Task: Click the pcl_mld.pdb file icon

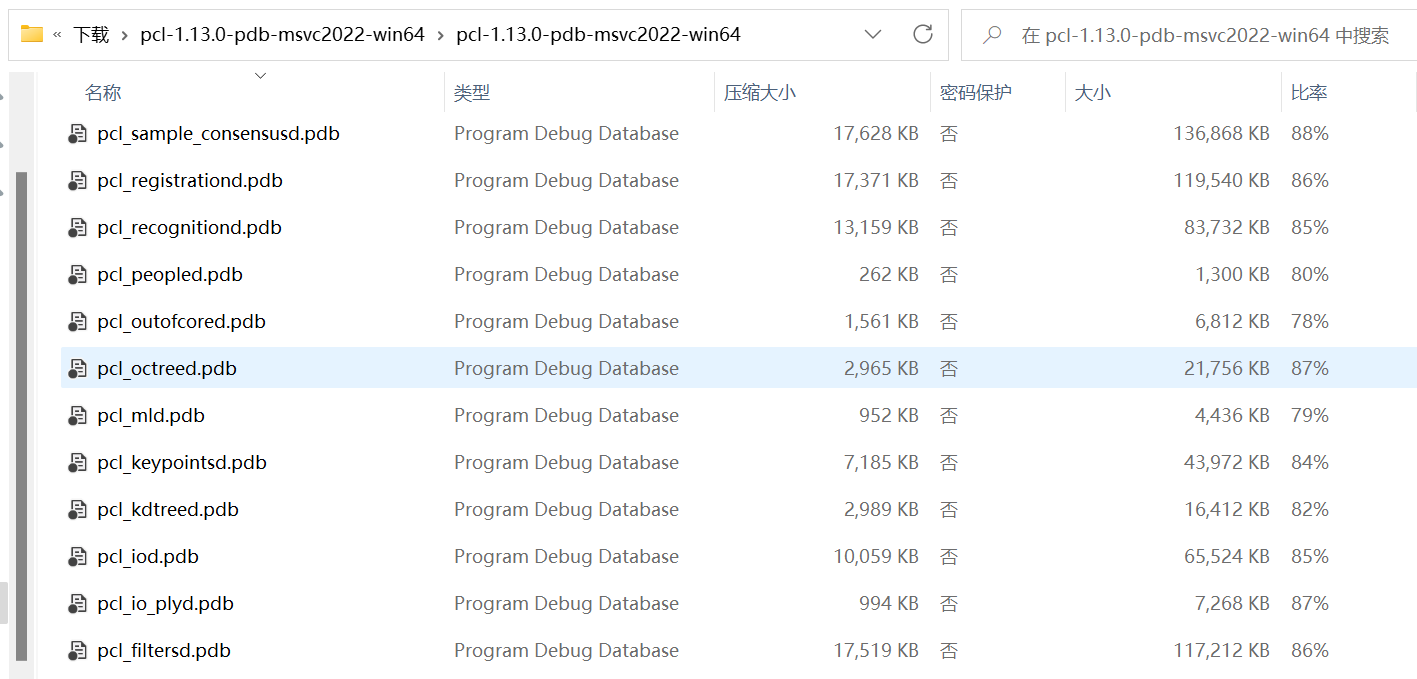Action: click(78, 416)
